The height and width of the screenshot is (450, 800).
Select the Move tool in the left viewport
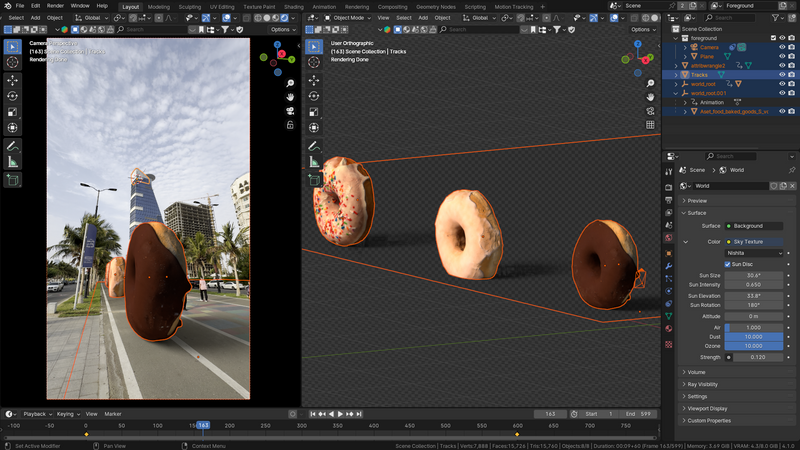(13, 80)
